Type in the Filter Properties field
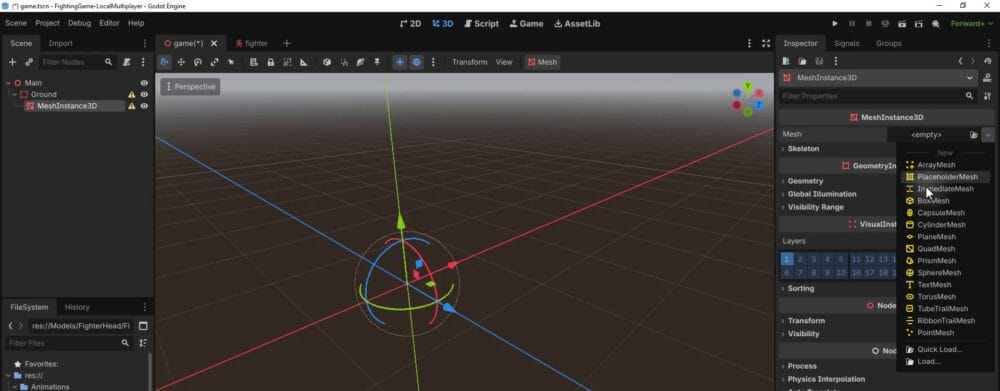 click(878, 96)
